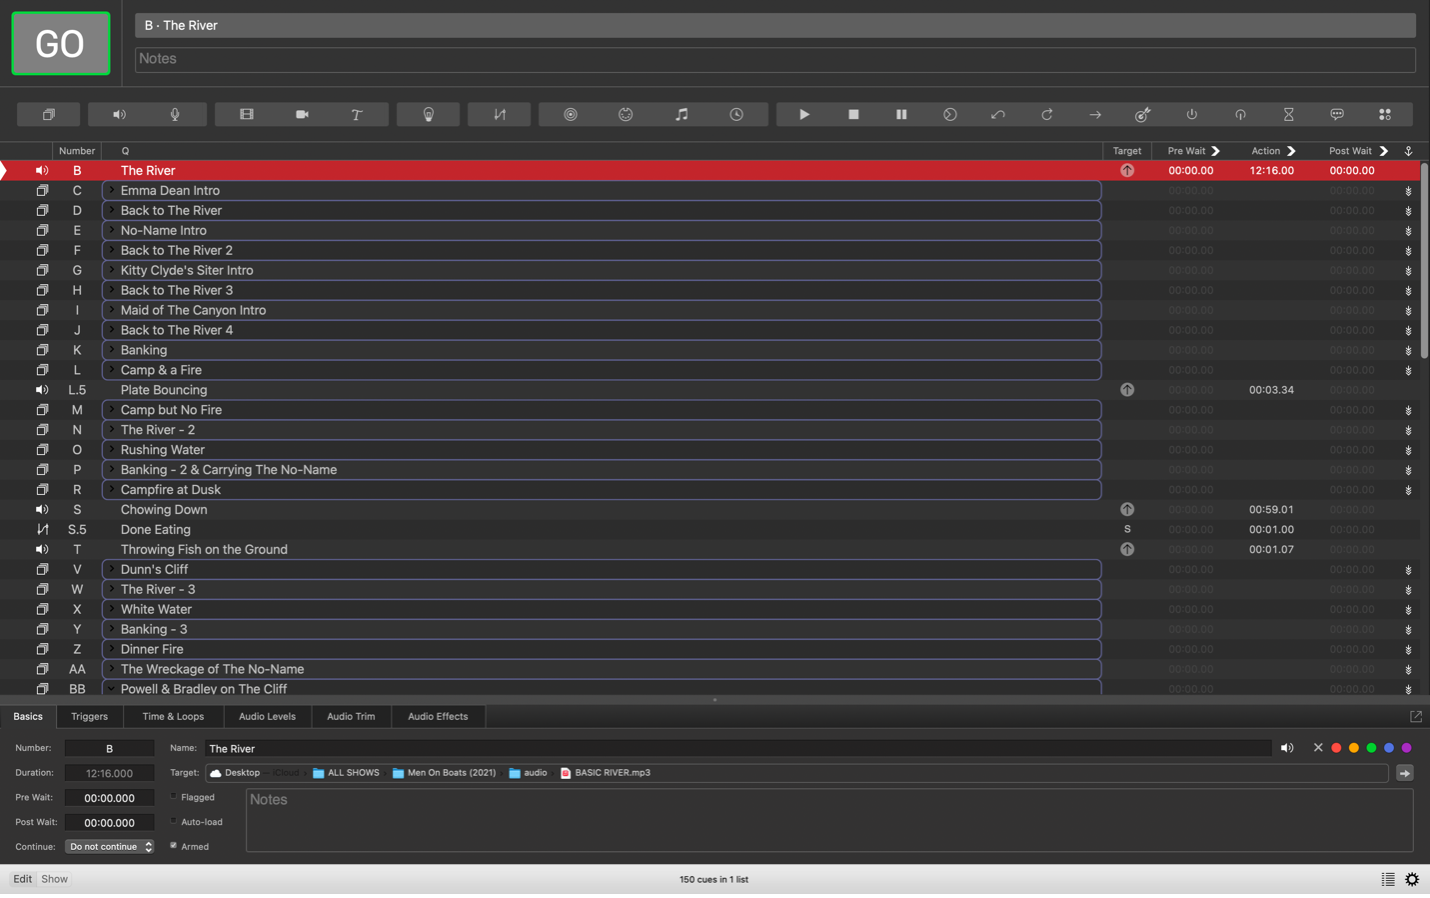Screen dimensions: 1430x898
Task: Open inspector in separate window icon
Action: point(1416,717)
